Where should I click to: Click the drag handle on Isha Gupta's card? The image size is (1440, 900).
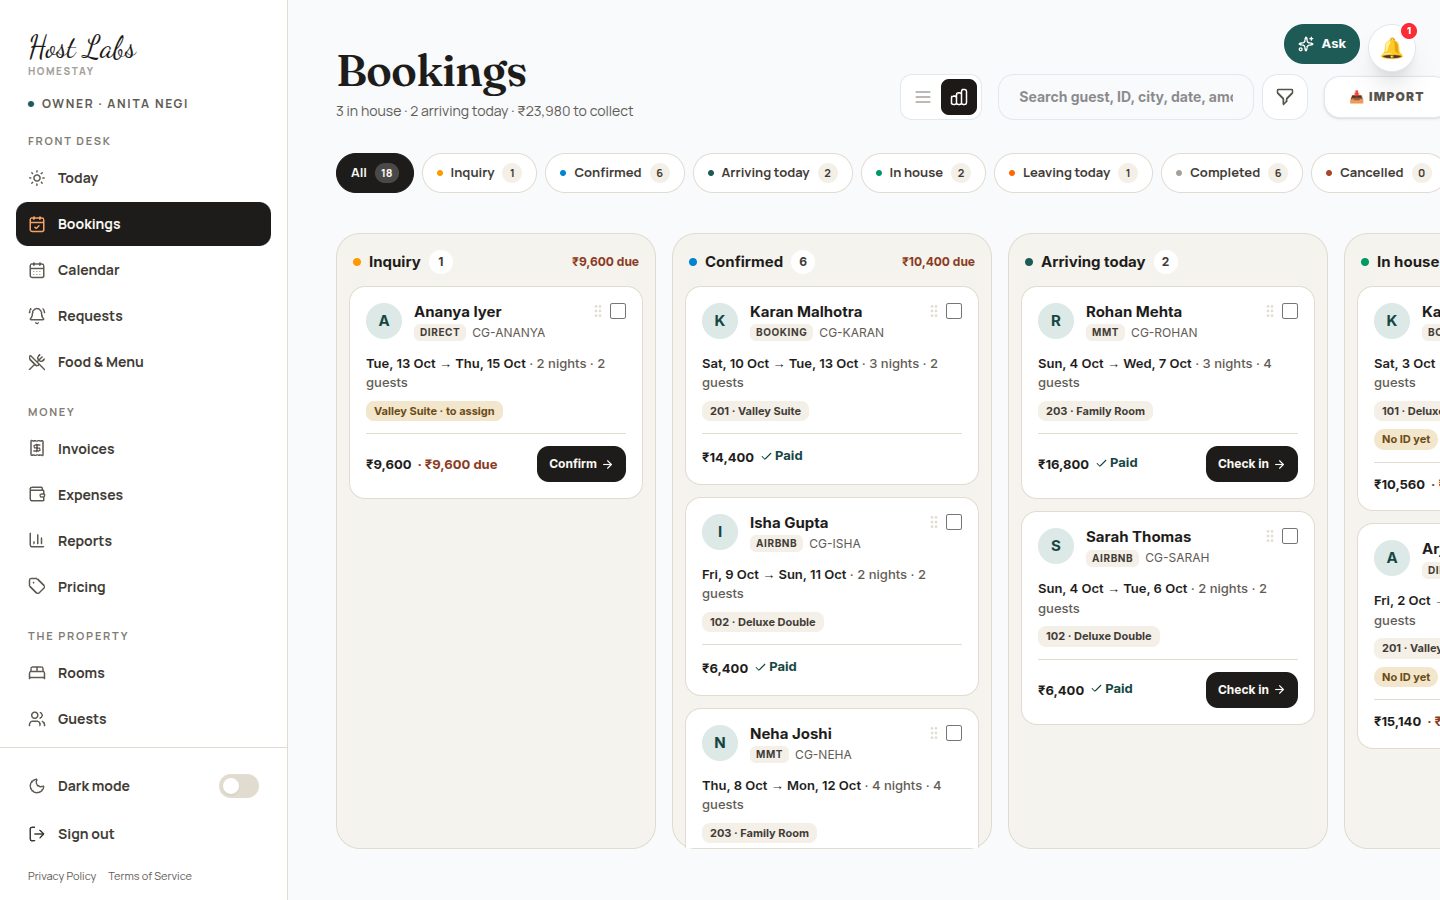[x=934, y=522]
